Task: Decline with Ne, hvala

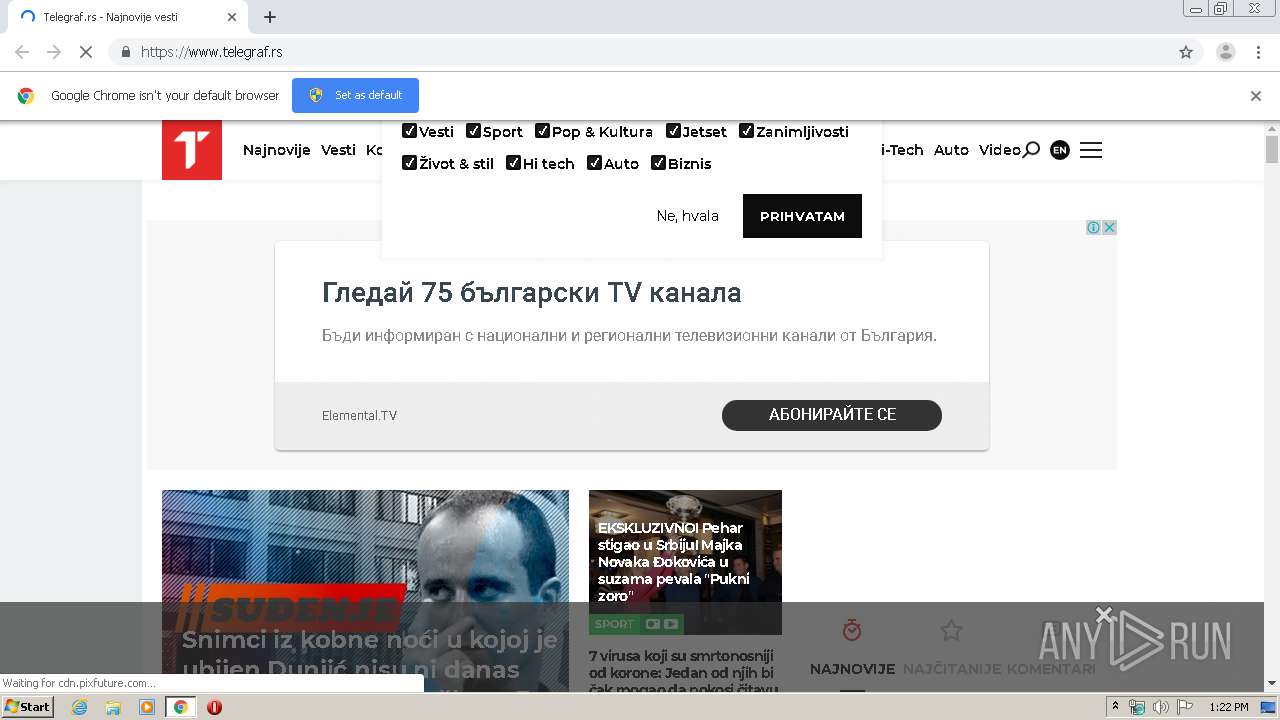Action: tap(688, 216)
